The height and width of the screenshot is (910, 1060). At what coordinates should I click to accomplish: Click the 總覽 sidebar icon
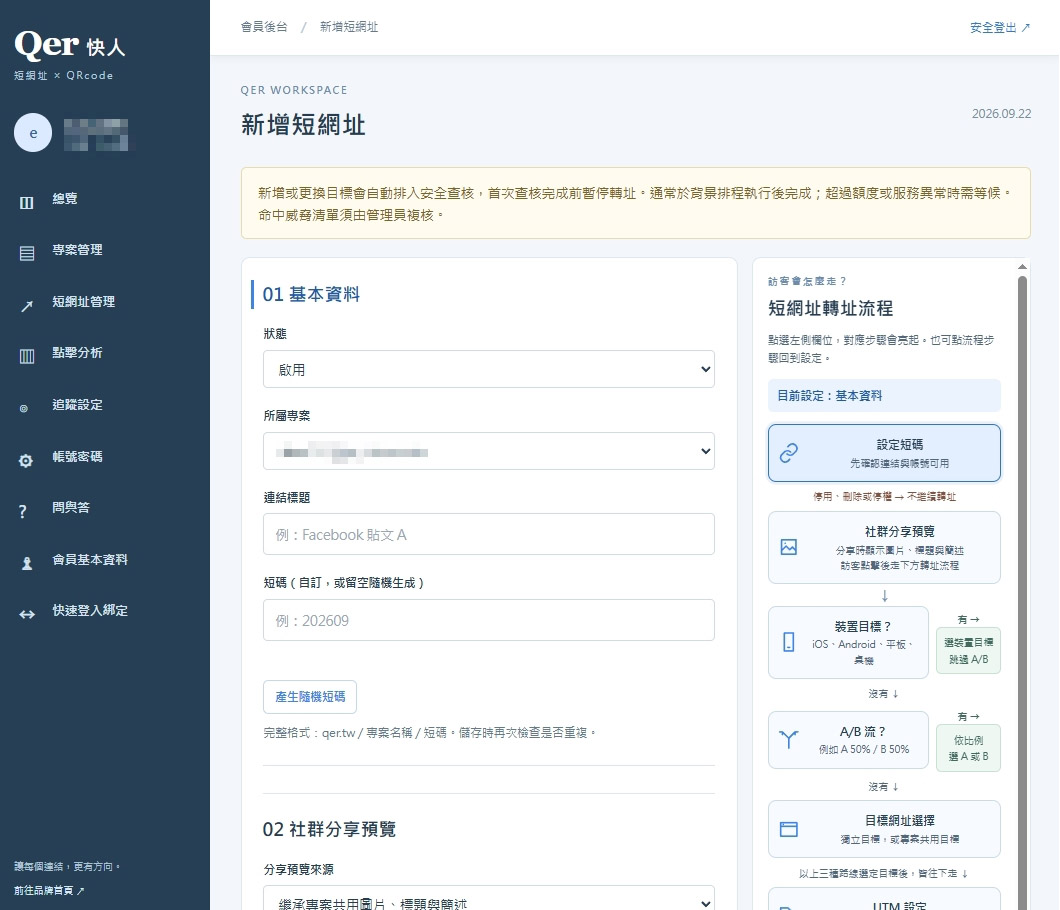pos(26,203)
